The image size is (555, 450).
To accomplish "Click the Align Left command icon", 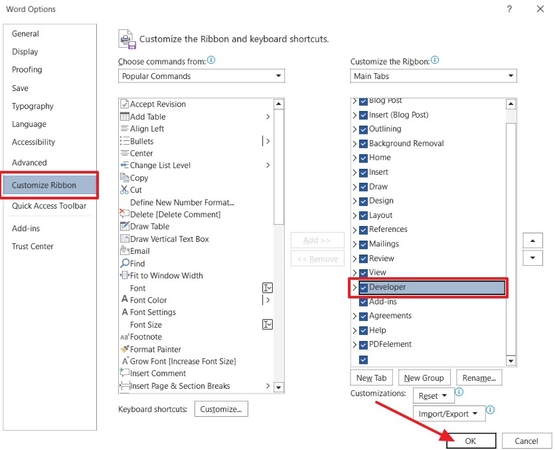I will pos(125,128).
